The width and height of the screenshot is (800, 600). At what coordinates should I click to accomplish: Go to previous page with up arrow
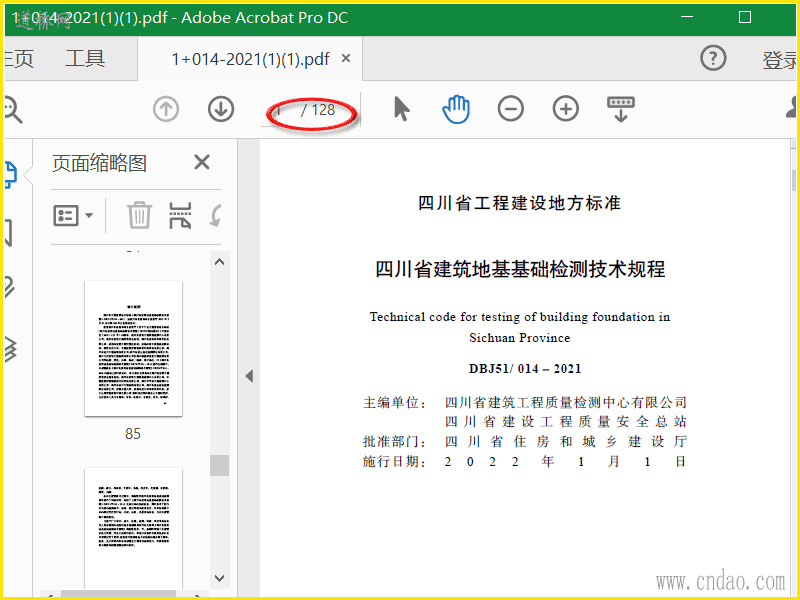point(166,109)
